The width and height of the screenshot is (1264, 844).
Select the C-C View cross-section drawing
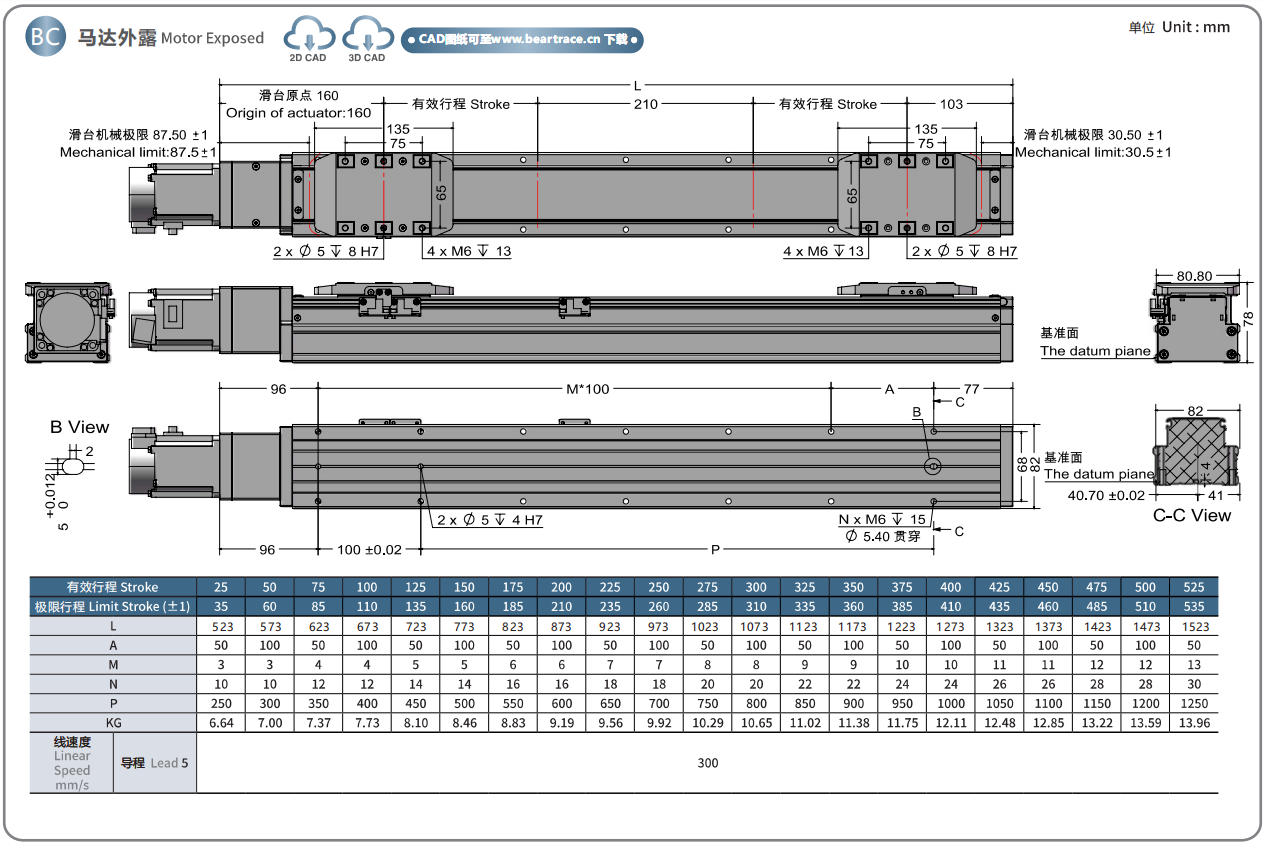(x=1194, y=451)
